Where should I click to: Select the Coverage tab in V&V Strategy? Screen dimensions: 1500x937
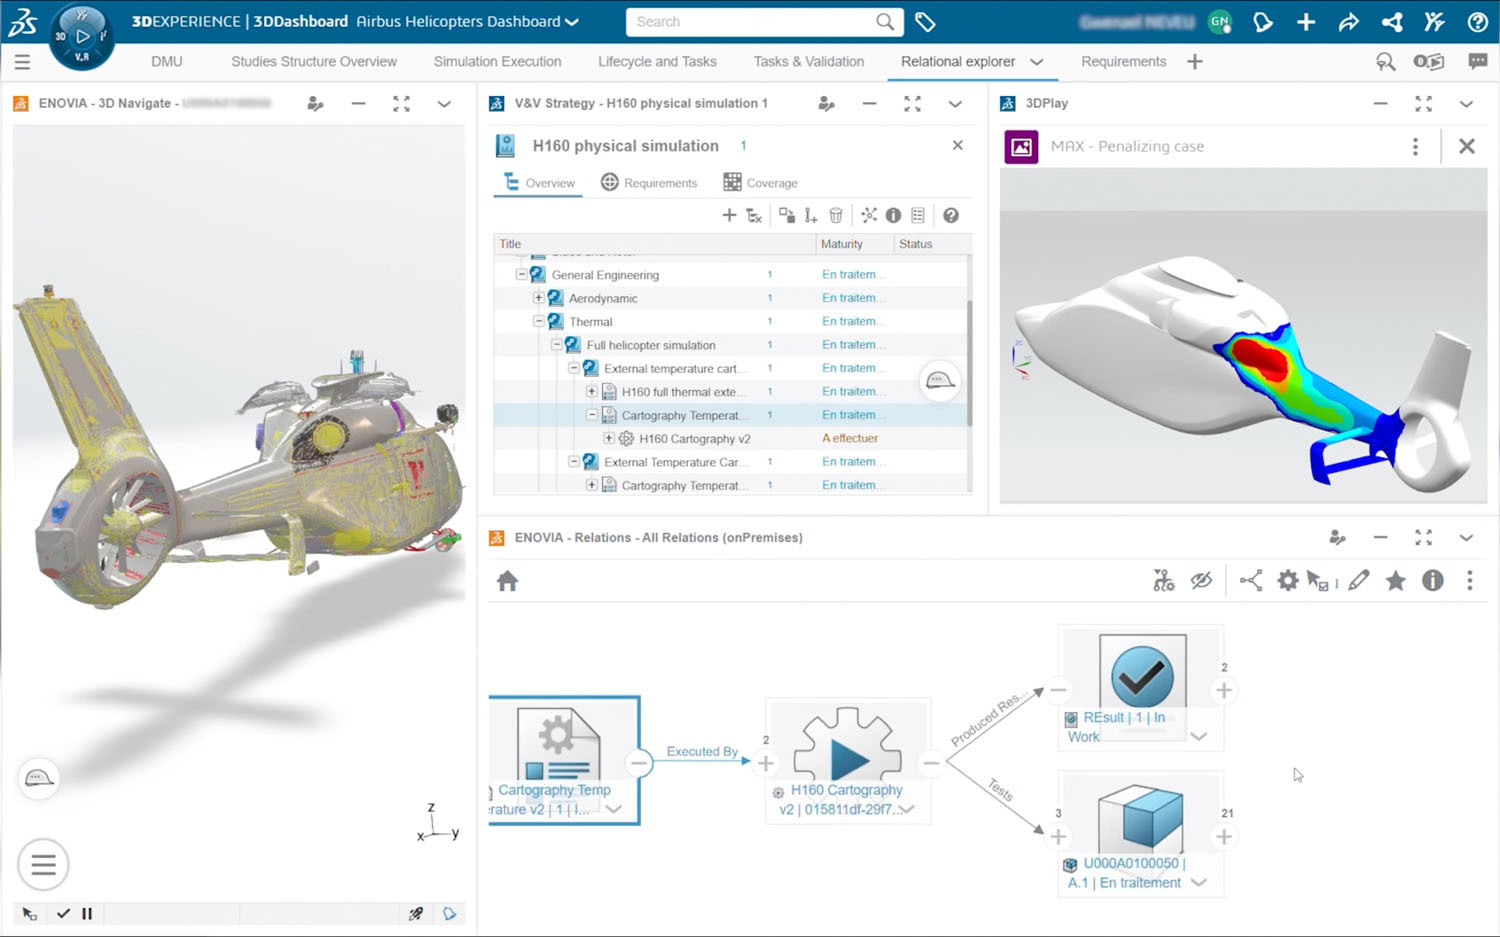click(760, 183)
